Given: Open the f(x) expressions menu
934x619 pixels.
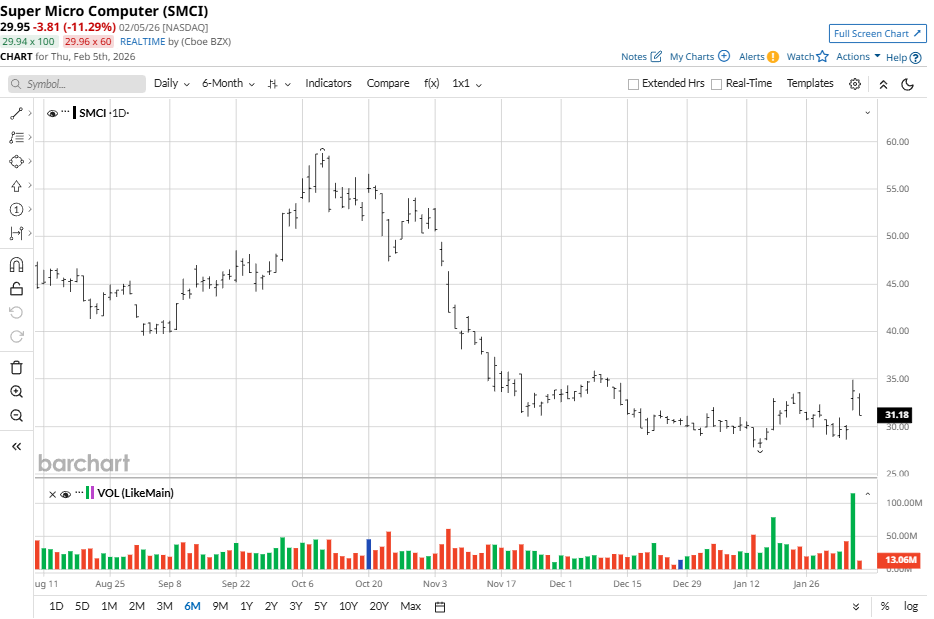Looking at the screenshot, I should tap(432, 83).
